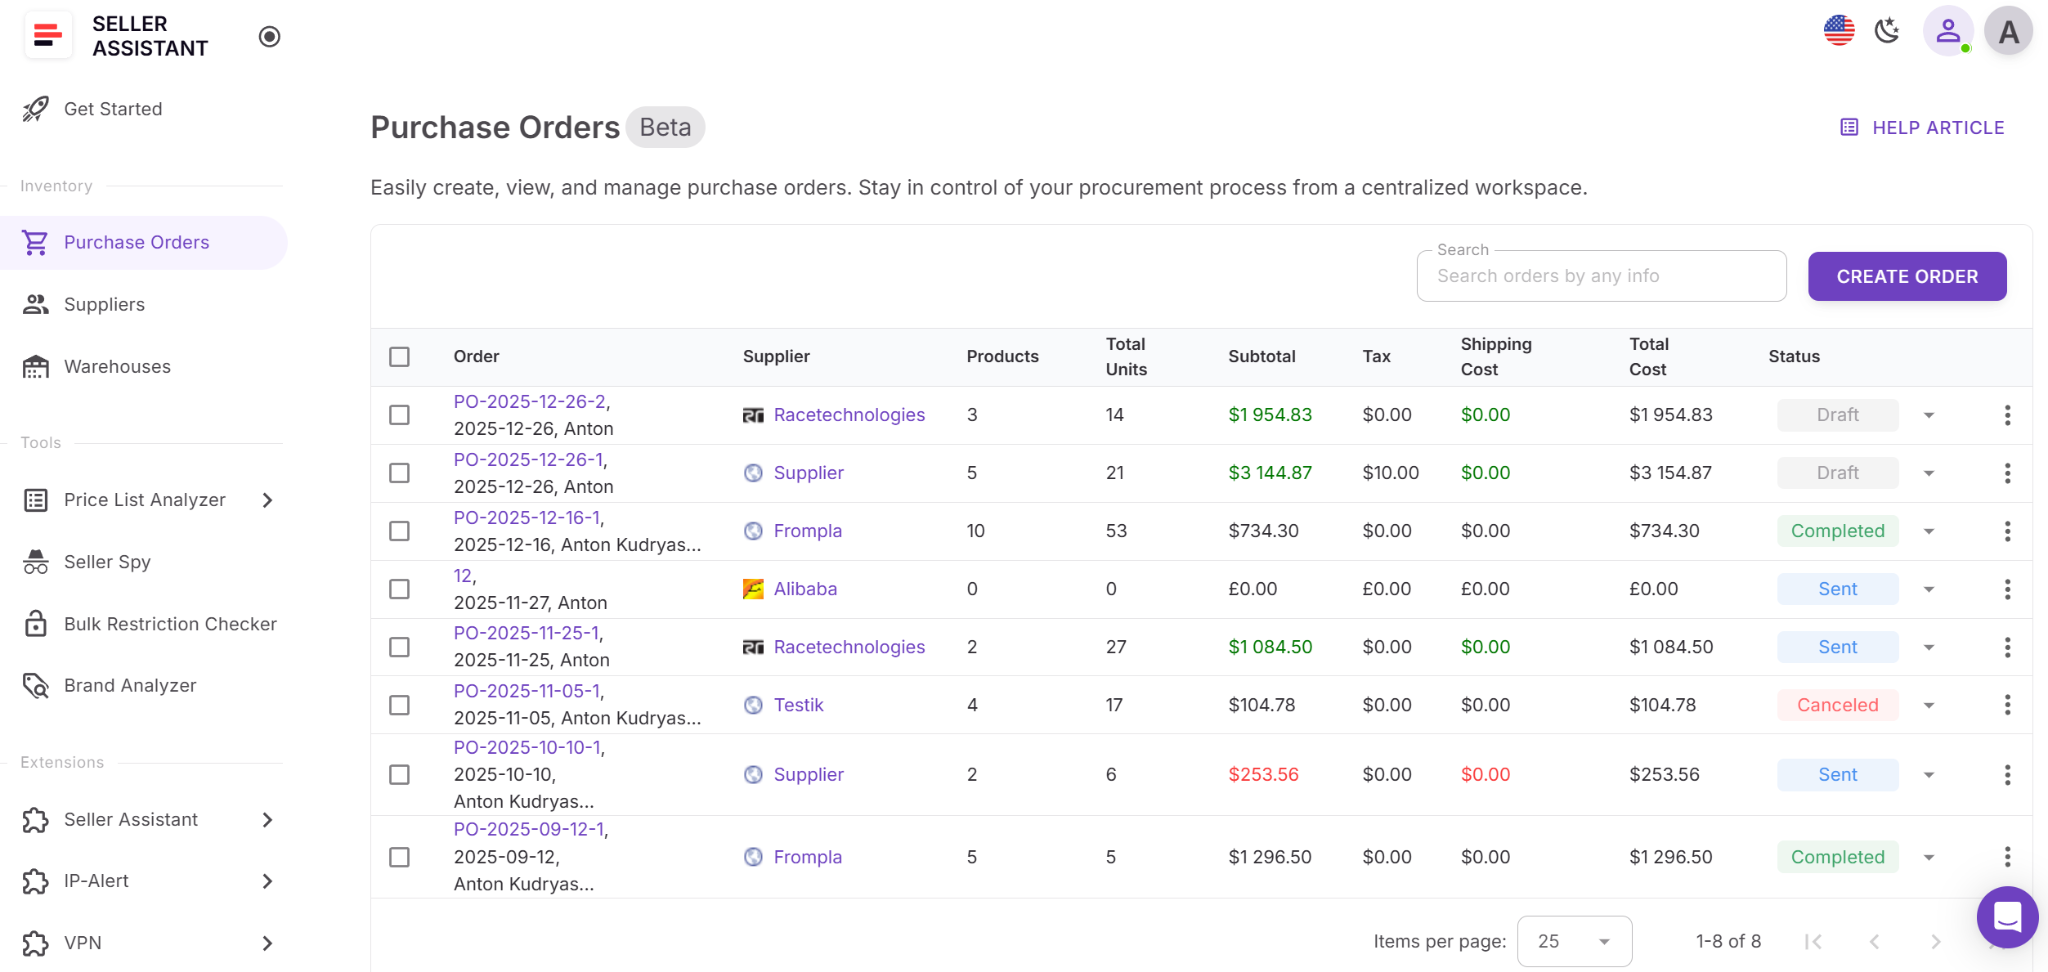The height and width of the screenshot is (972, 2048).
Task: Click the Search orders input field
Action: pyautogui.click(x=1601, y=276)
